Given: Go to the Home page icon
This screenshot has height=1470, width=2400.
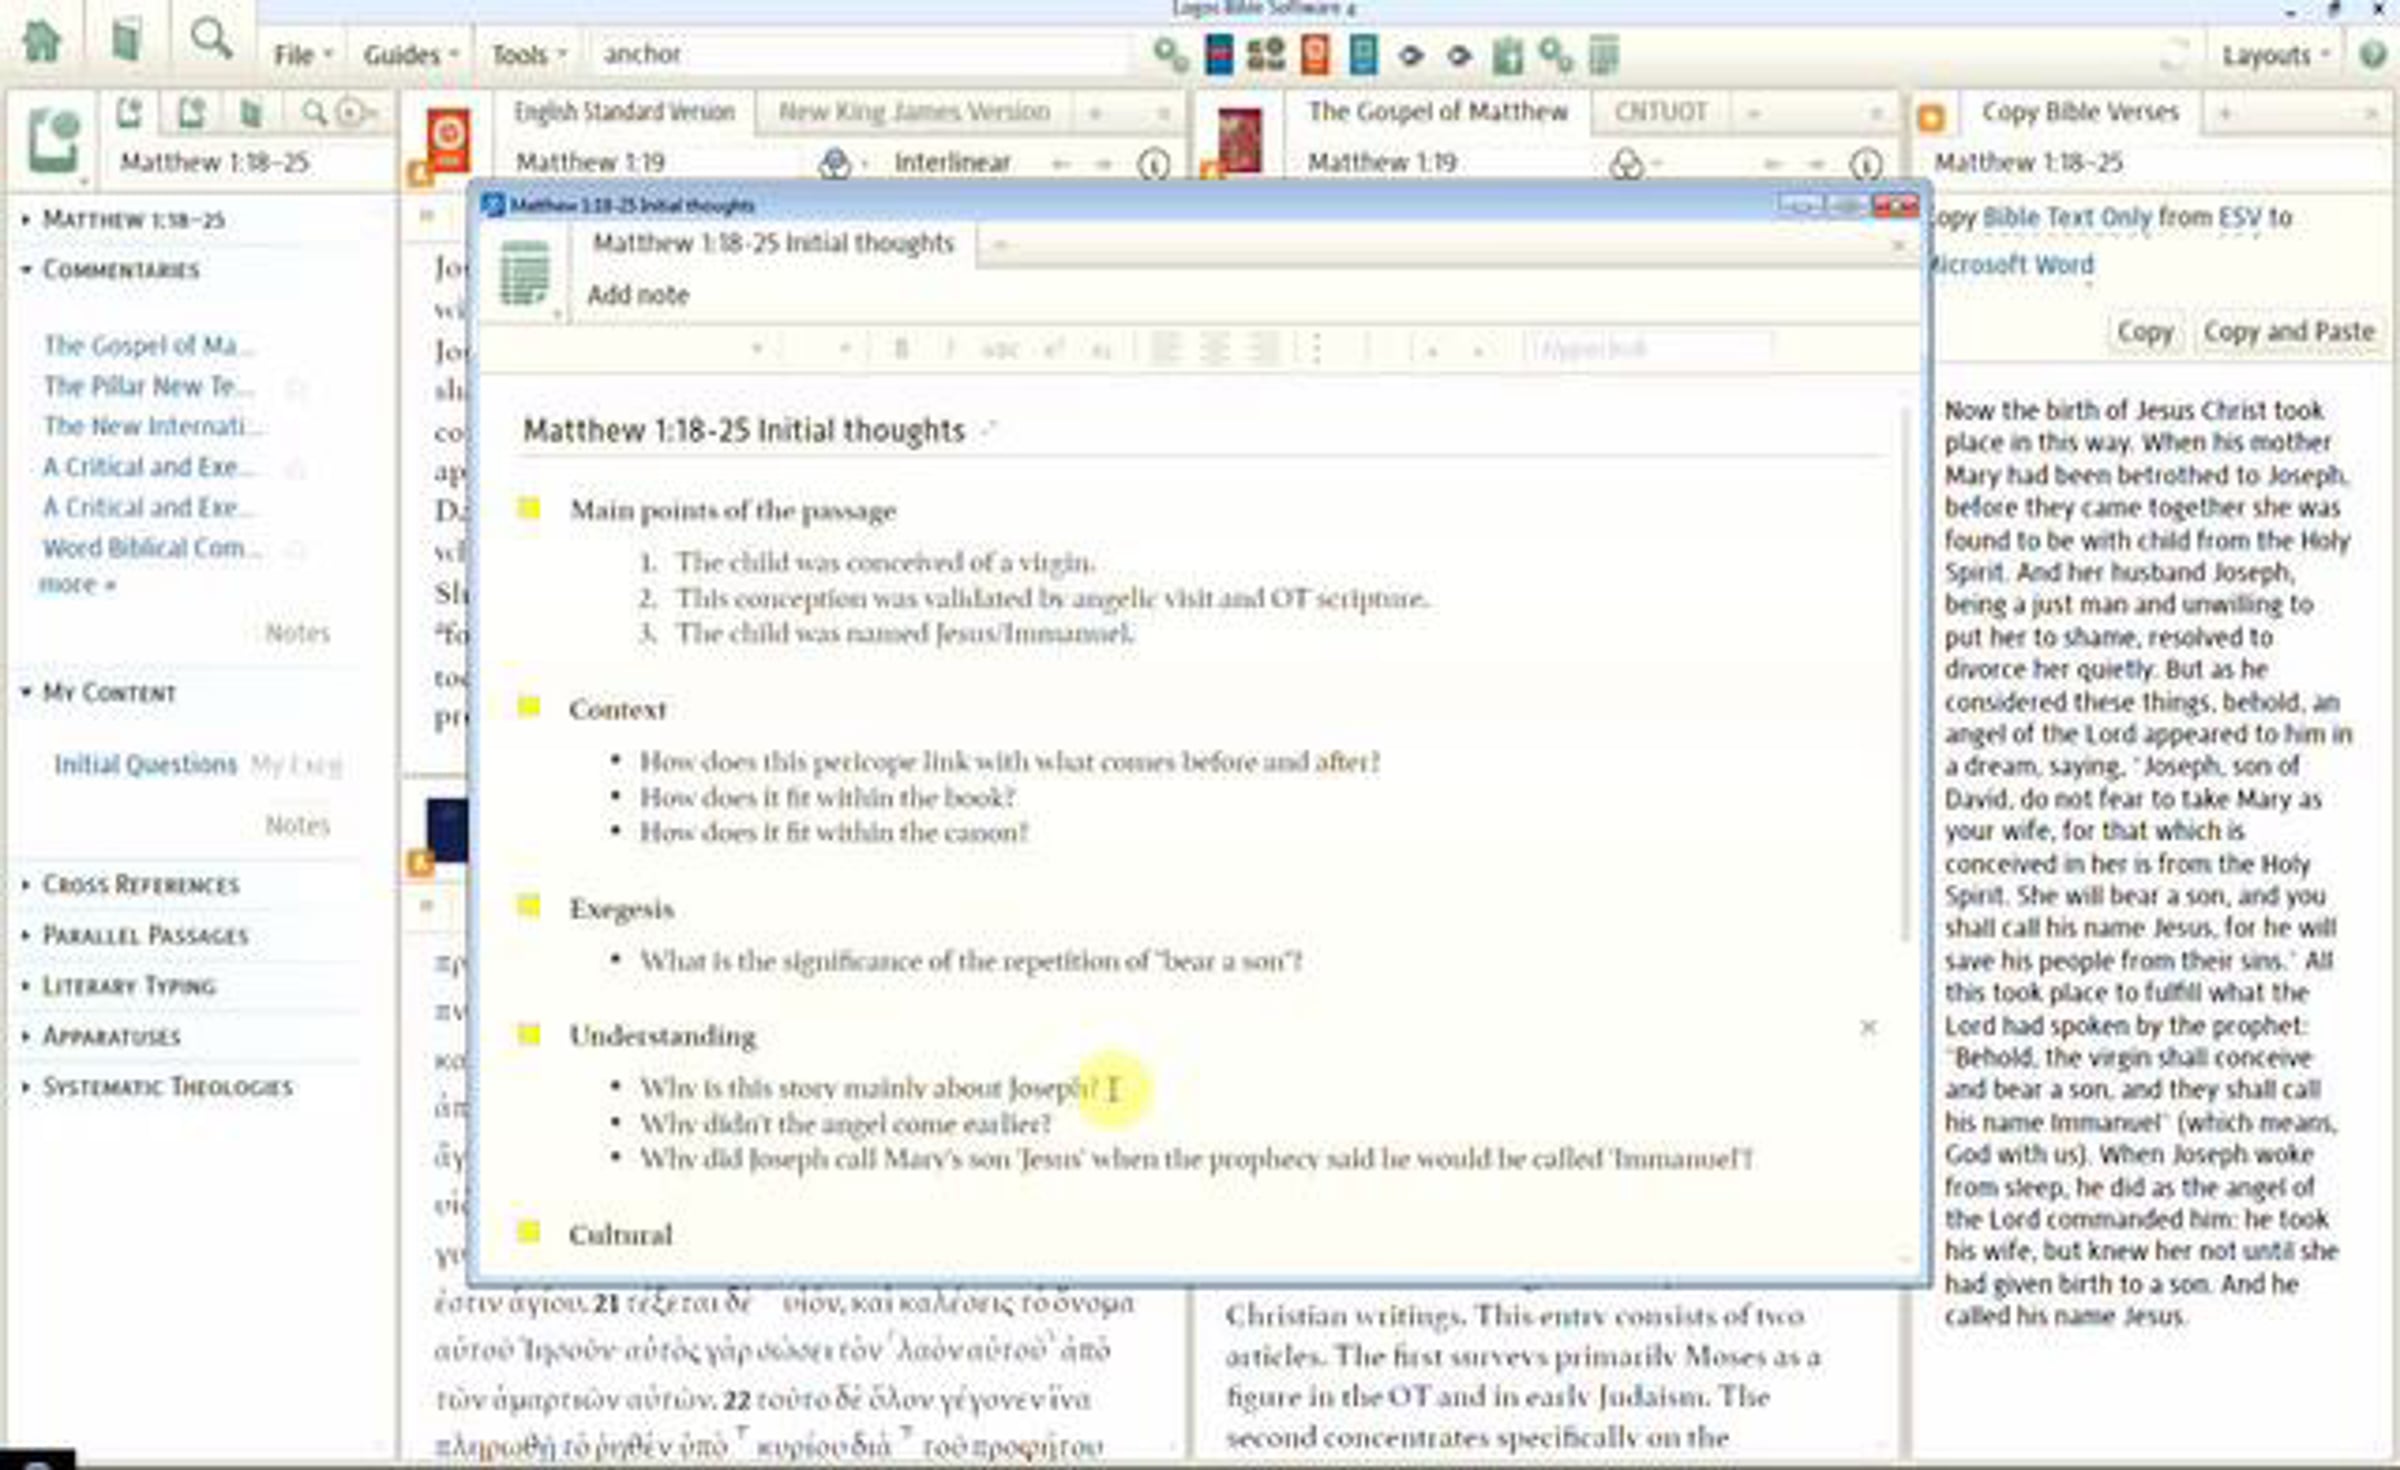Looking at the screenshot, I should point(42,42).
